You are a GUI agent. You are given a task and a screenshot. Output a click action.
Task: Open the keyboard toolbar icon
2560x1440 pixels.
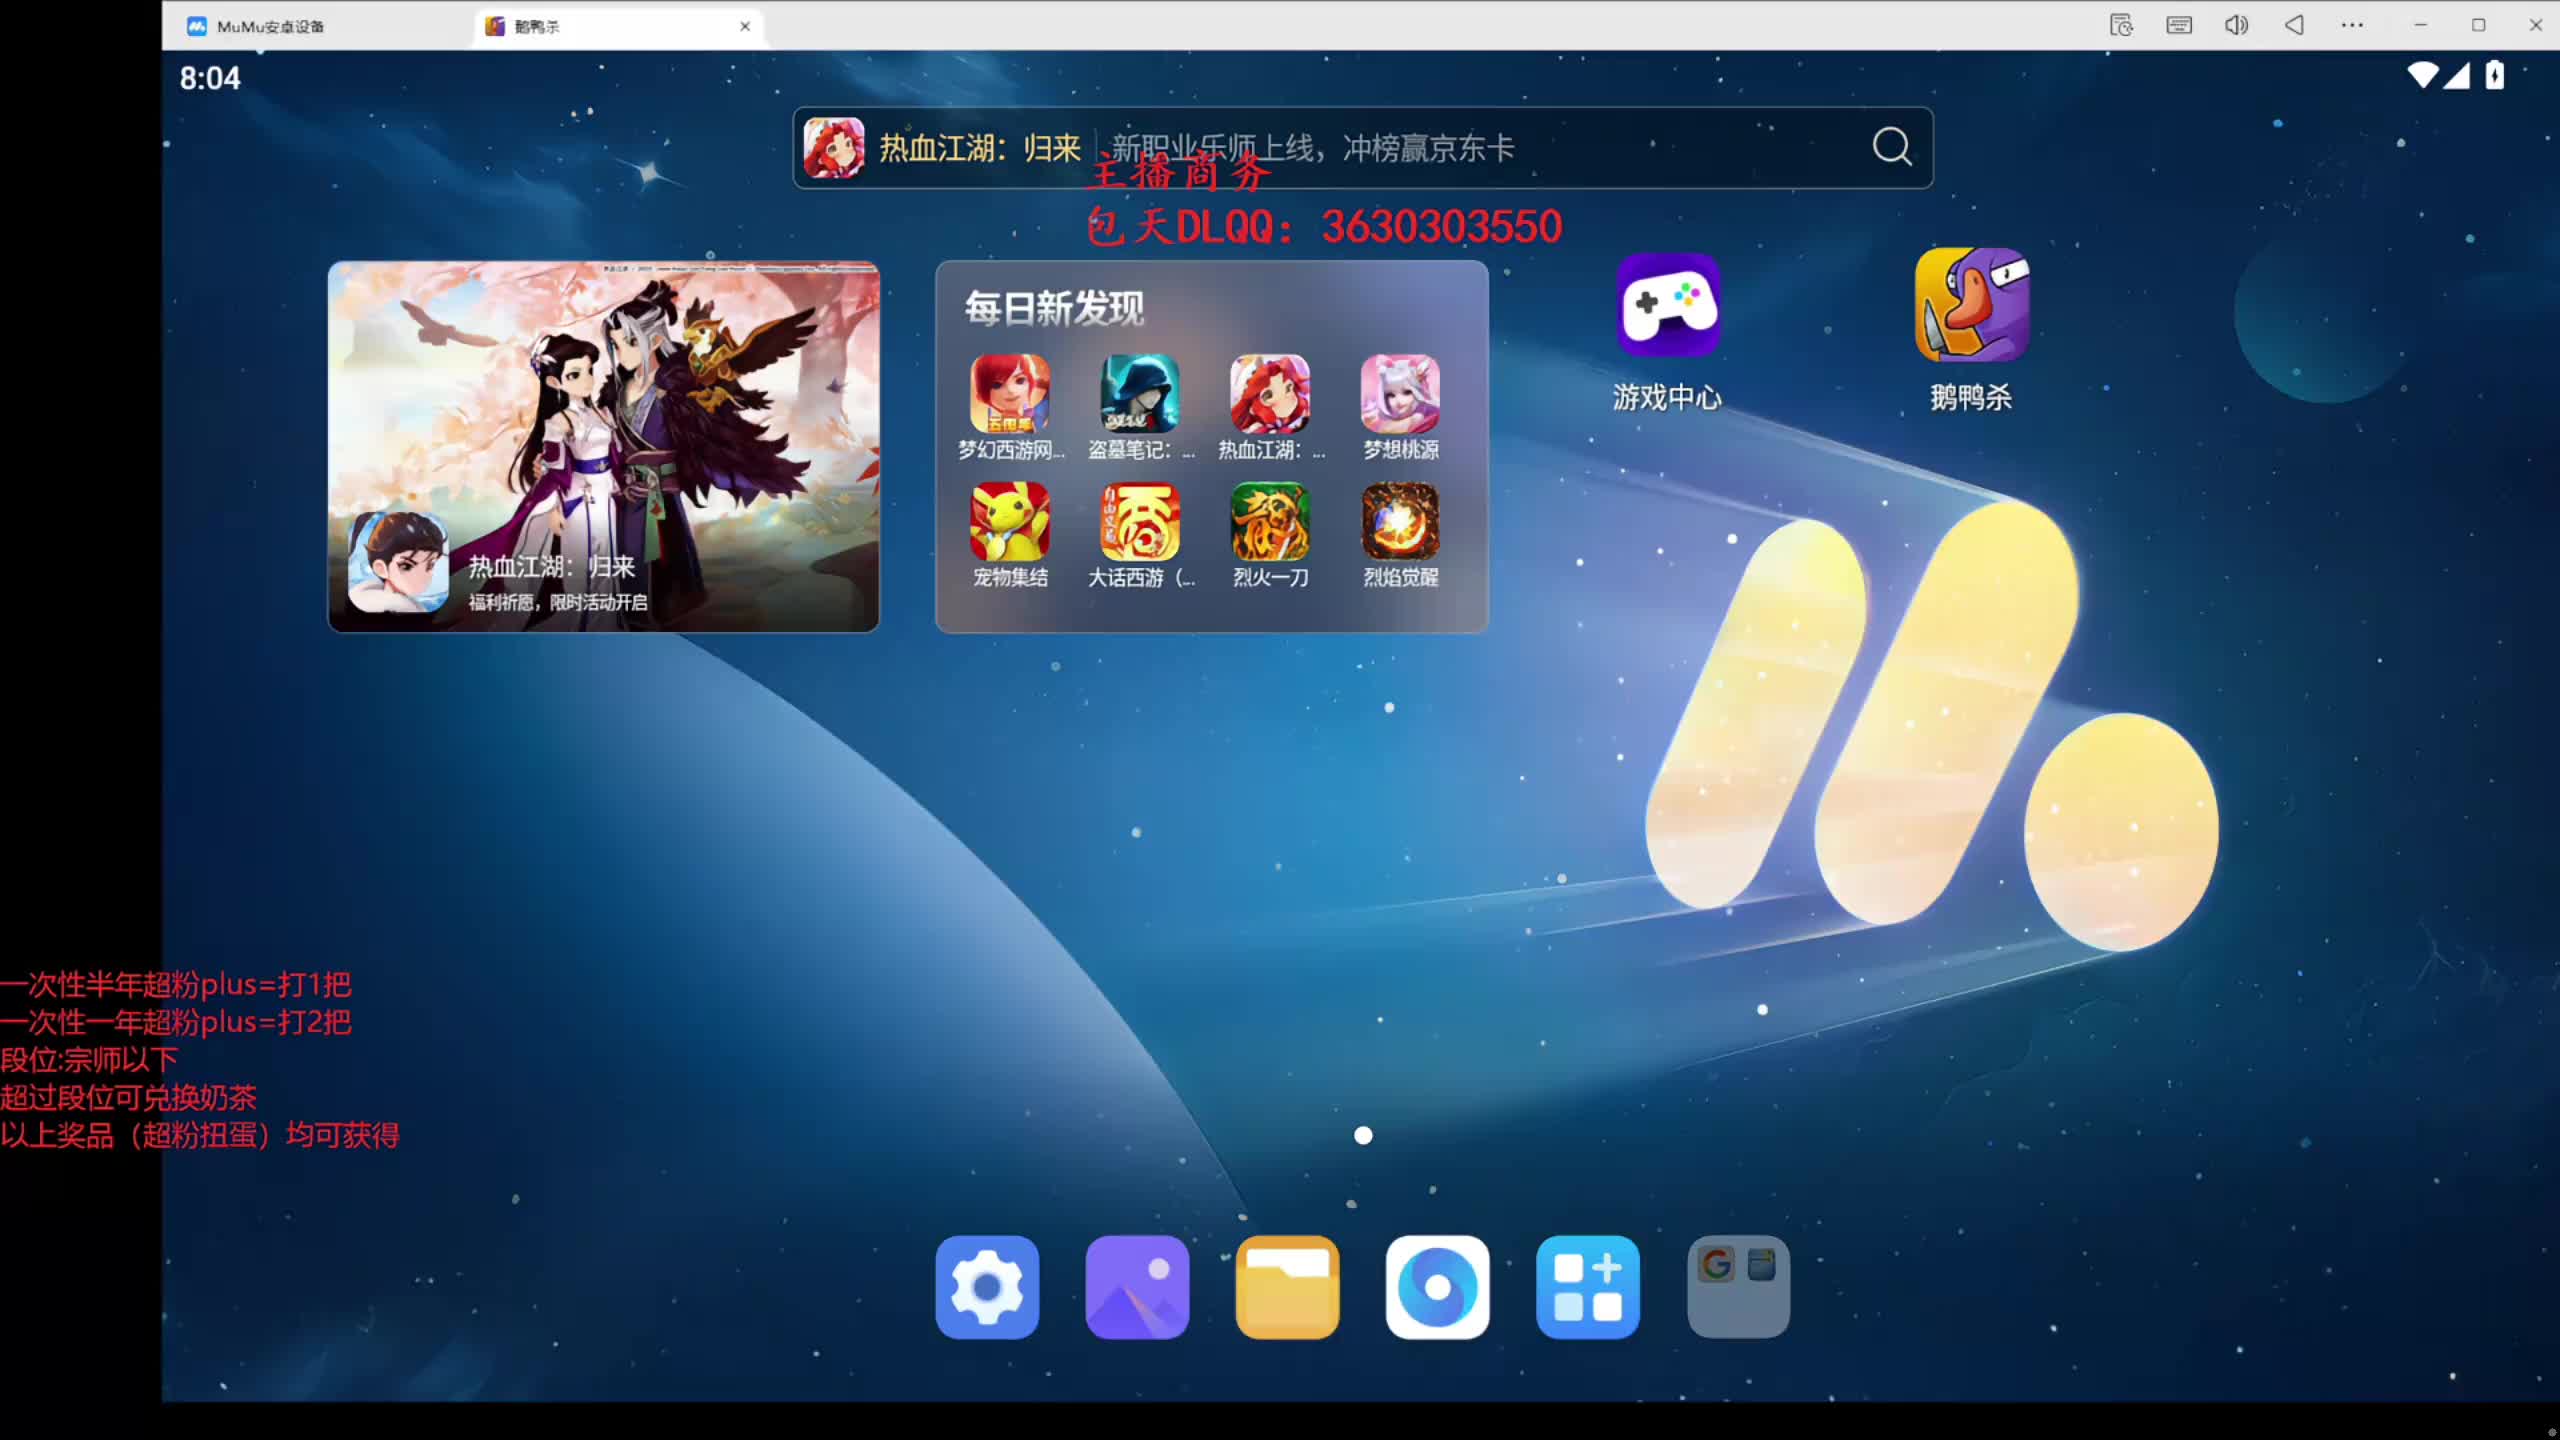(x=2179, y=25)
